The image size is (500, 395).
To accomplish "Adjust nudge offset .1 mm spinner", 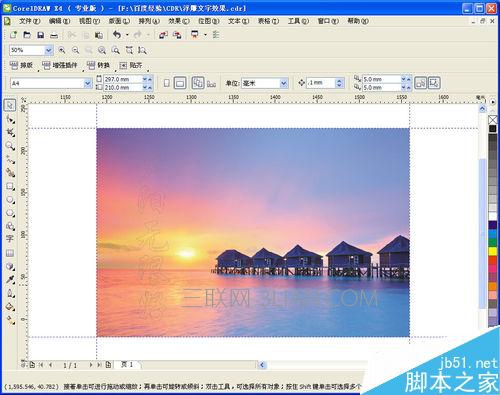I will (x=339, y=83).
